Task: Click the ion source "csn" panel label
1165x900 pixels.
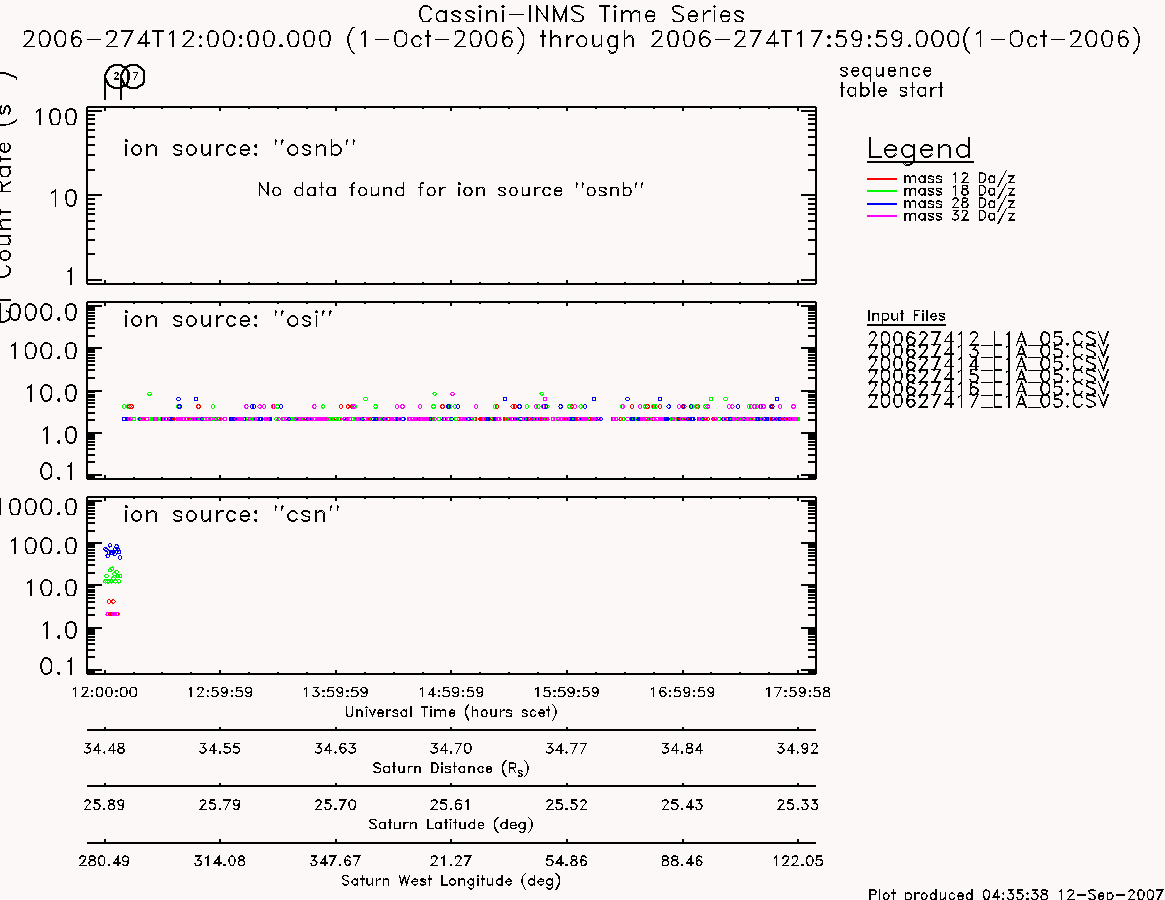Action: (x=231, y=514)
